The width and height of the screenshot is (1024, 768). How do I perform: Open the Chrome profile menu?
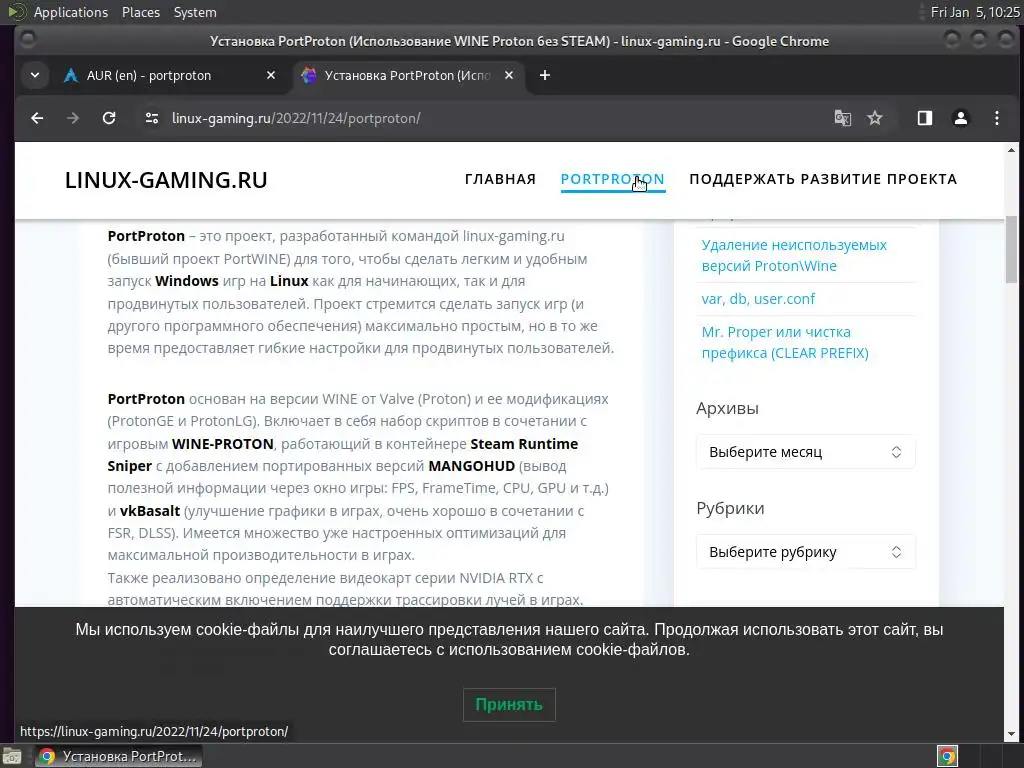[961, 118]
